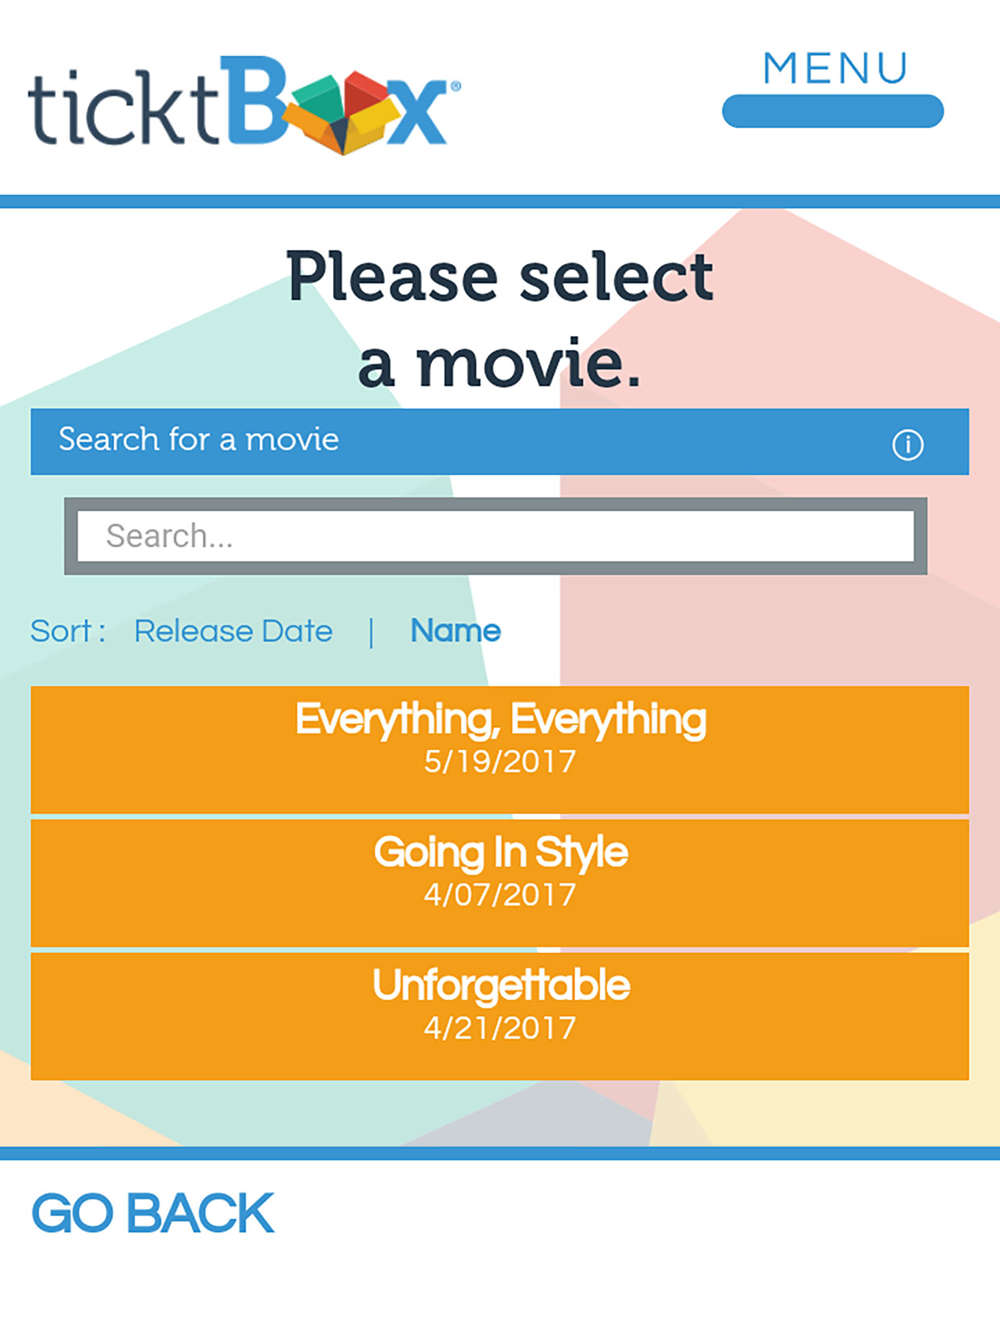Open the MENU label
This screenshot has height=1334, width=1000.
coord(834,69)
